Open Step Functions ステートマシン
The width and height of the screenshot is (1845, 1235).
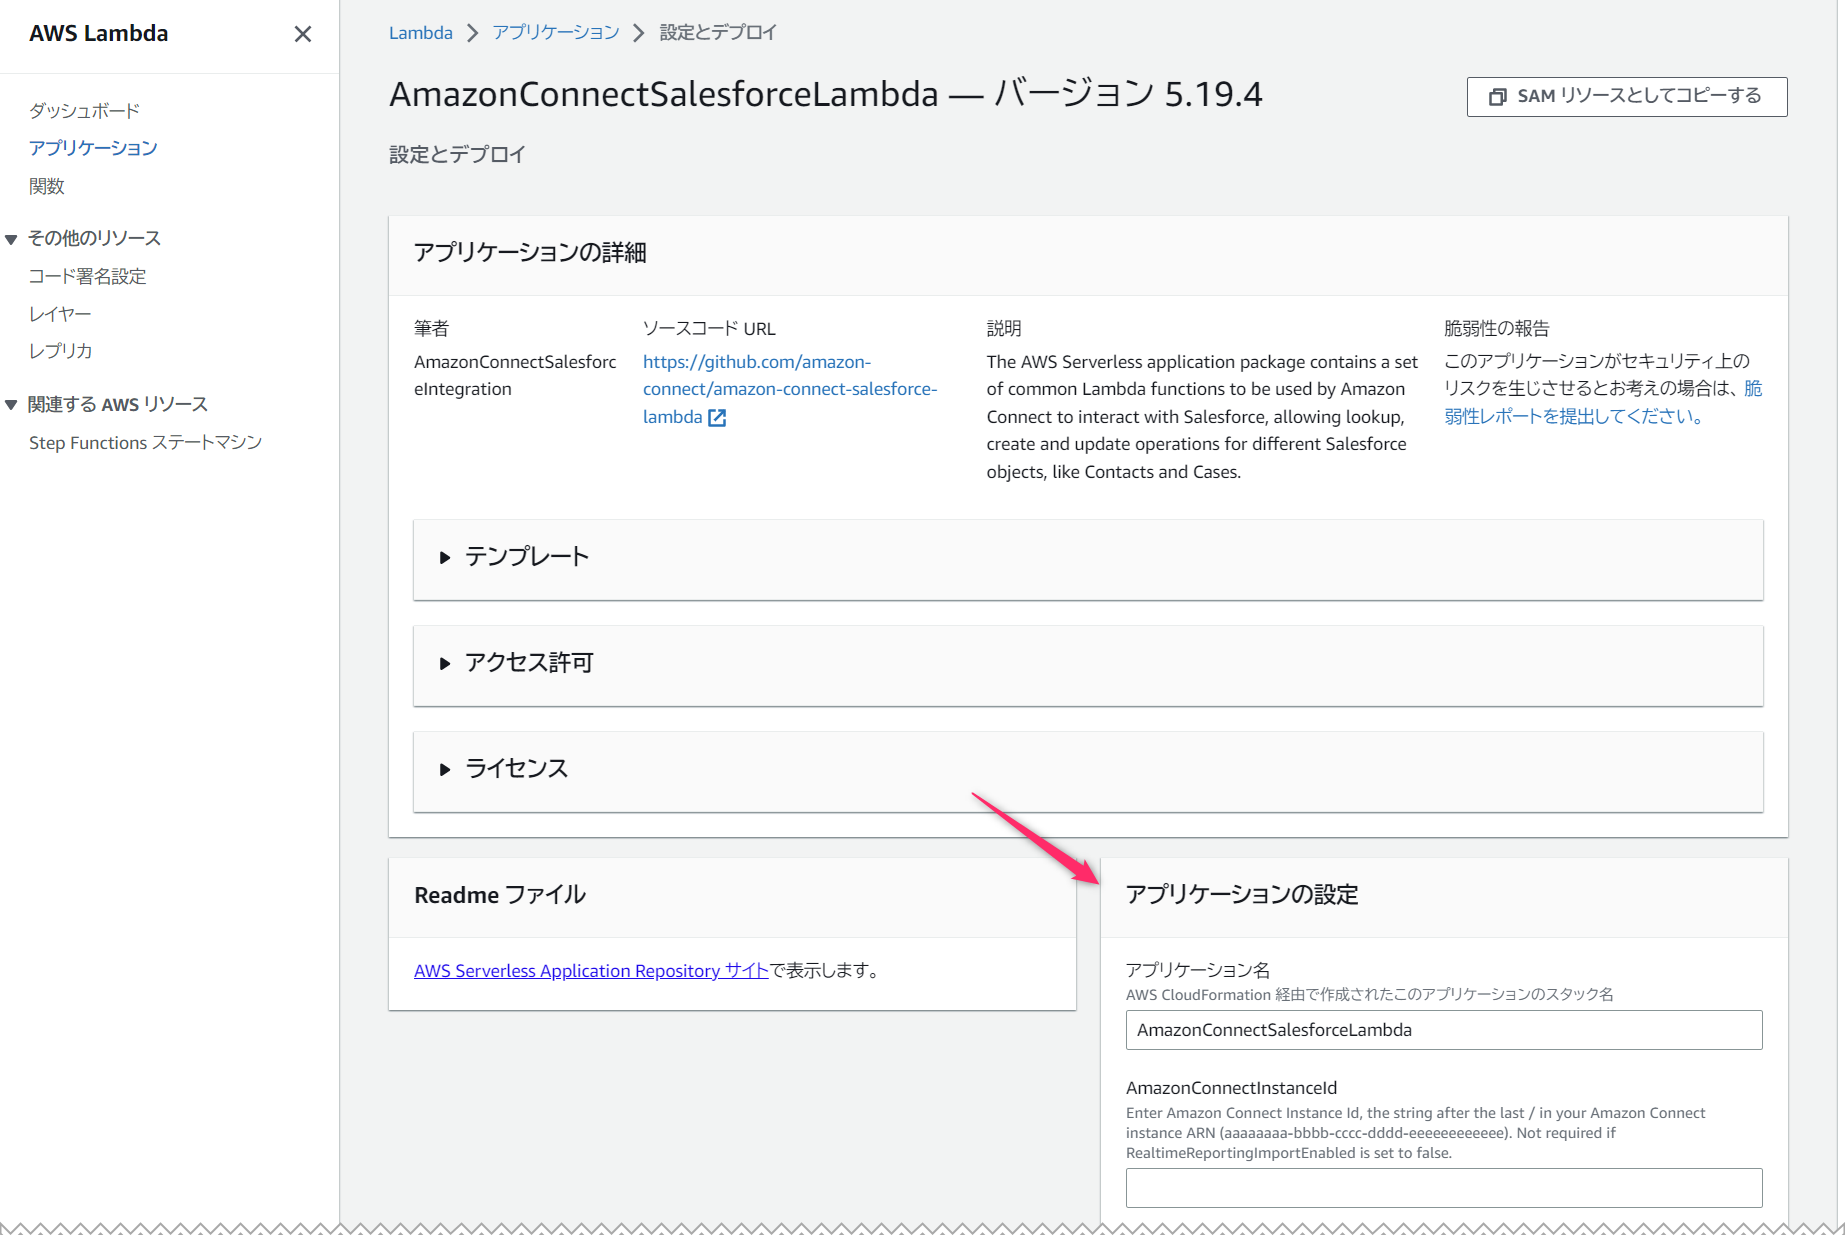(x=146, y=442)
